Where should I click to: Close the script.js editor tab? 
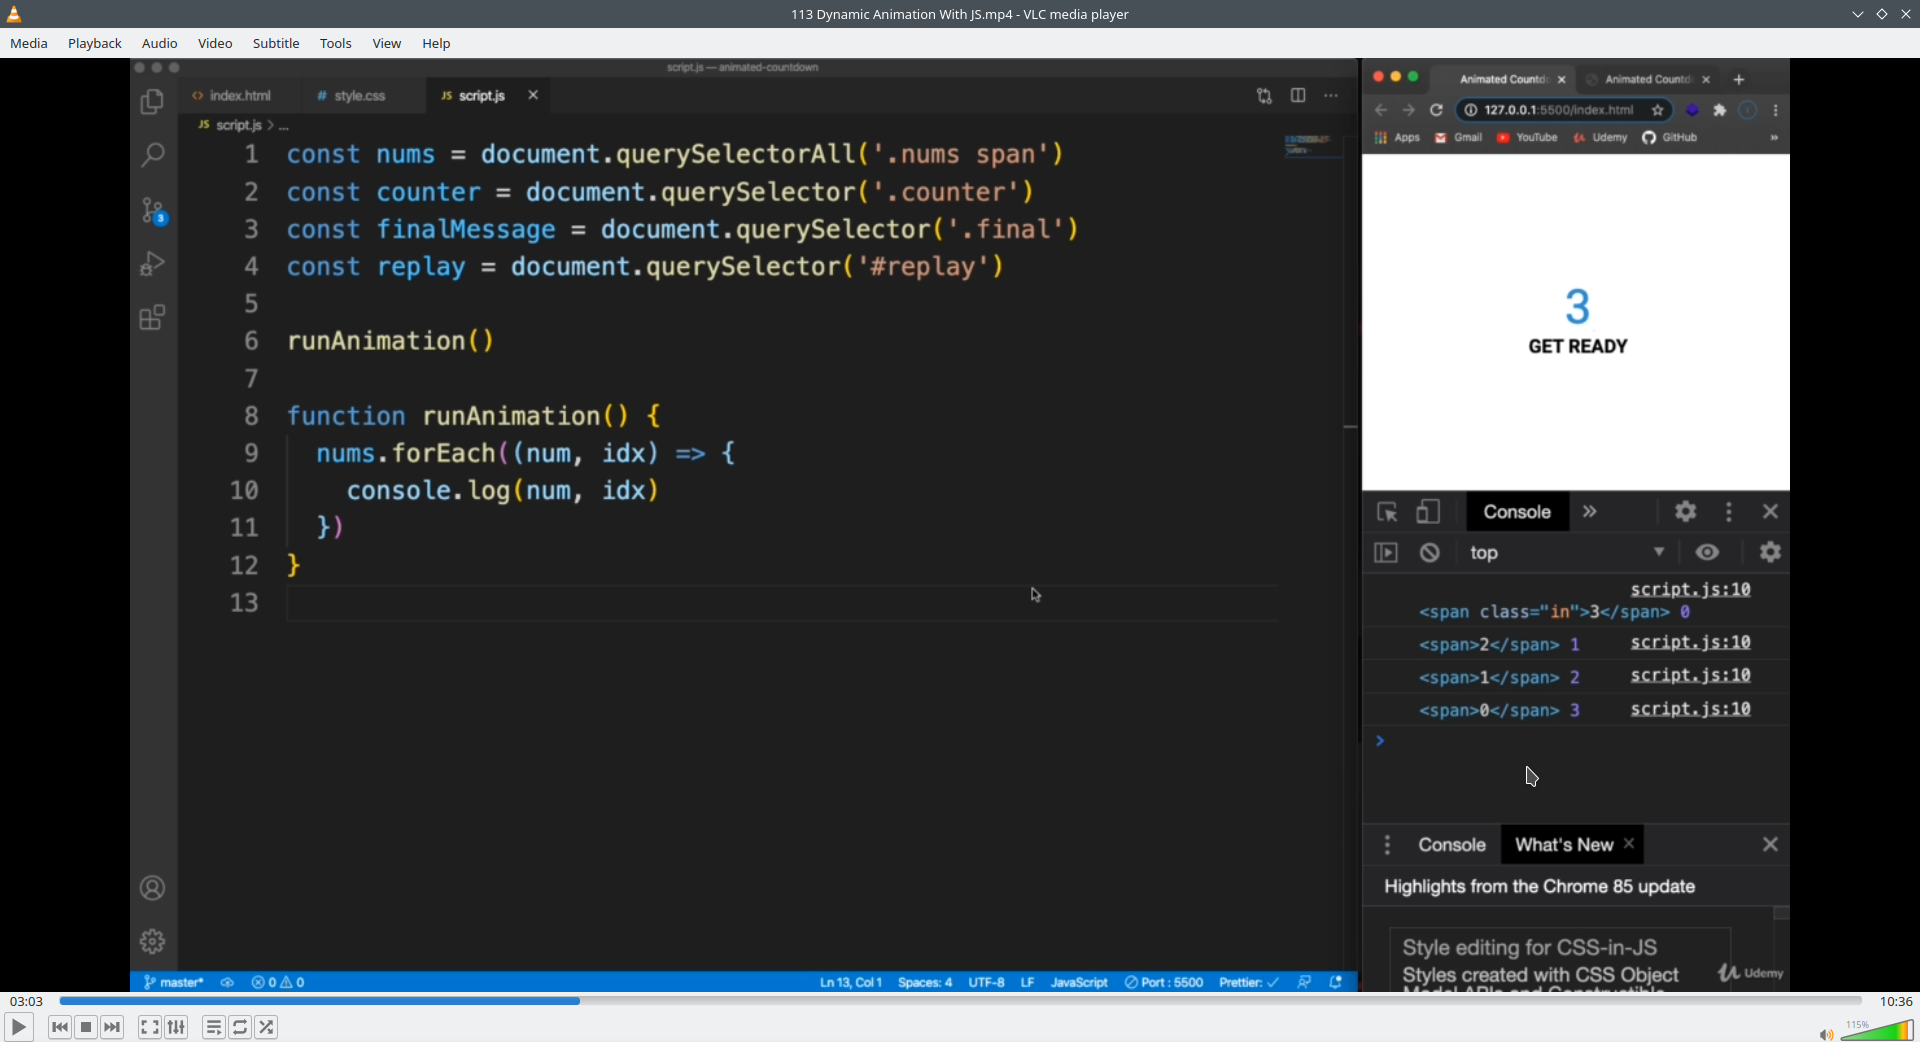click(533, 95)
